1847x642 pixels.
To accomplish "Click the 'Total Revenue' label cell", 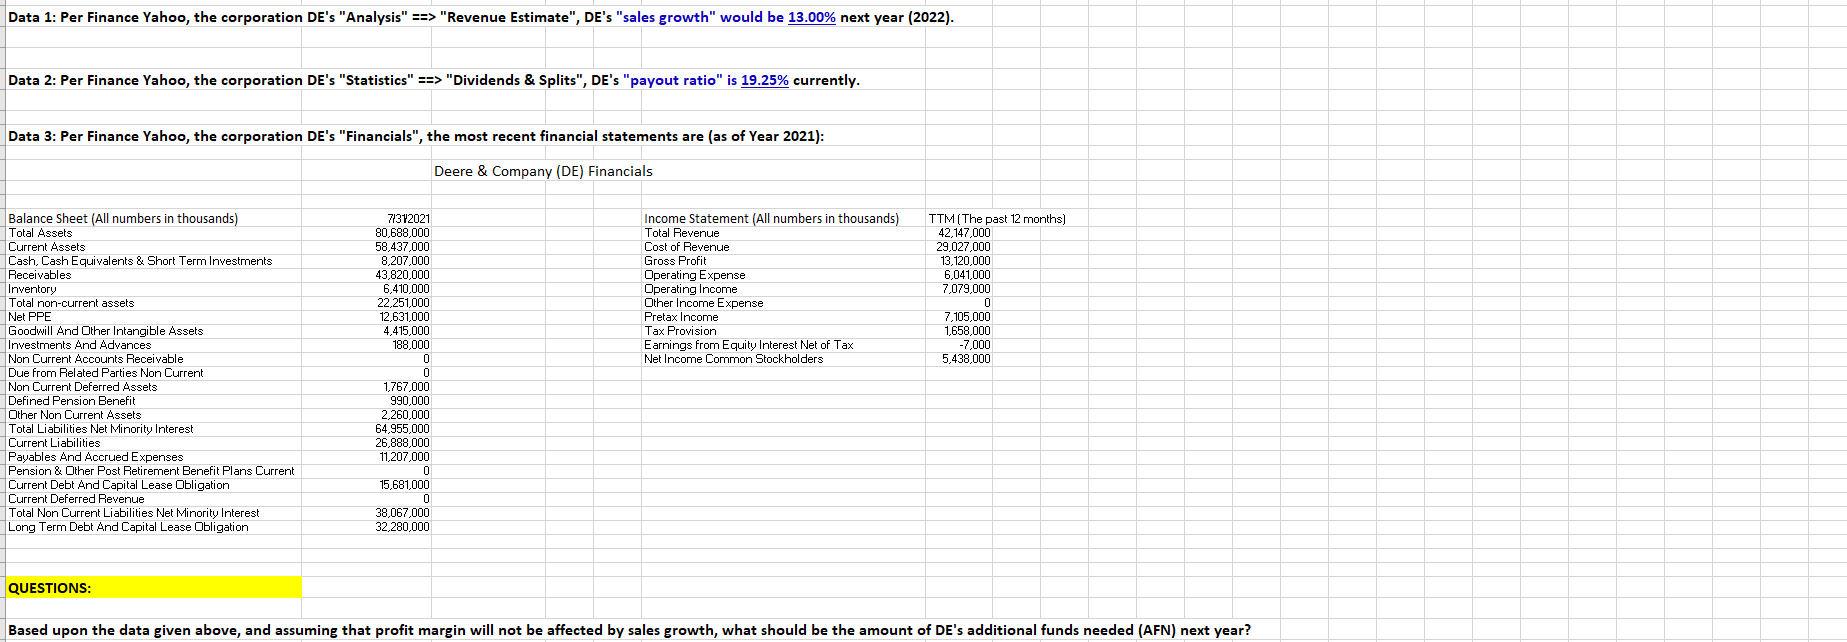I will pos(682,232).
